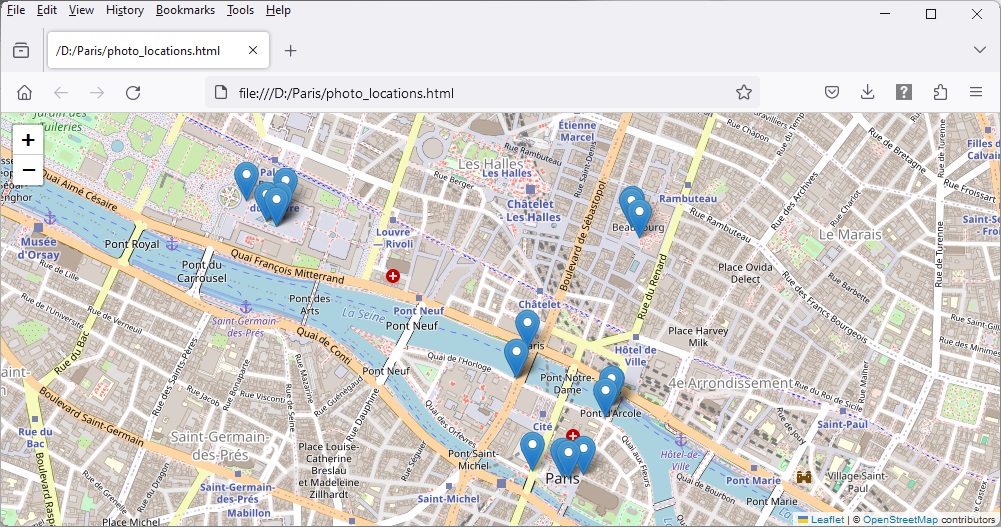
Task: Click the Les Halles station label
Action: [x=507, y=173]
